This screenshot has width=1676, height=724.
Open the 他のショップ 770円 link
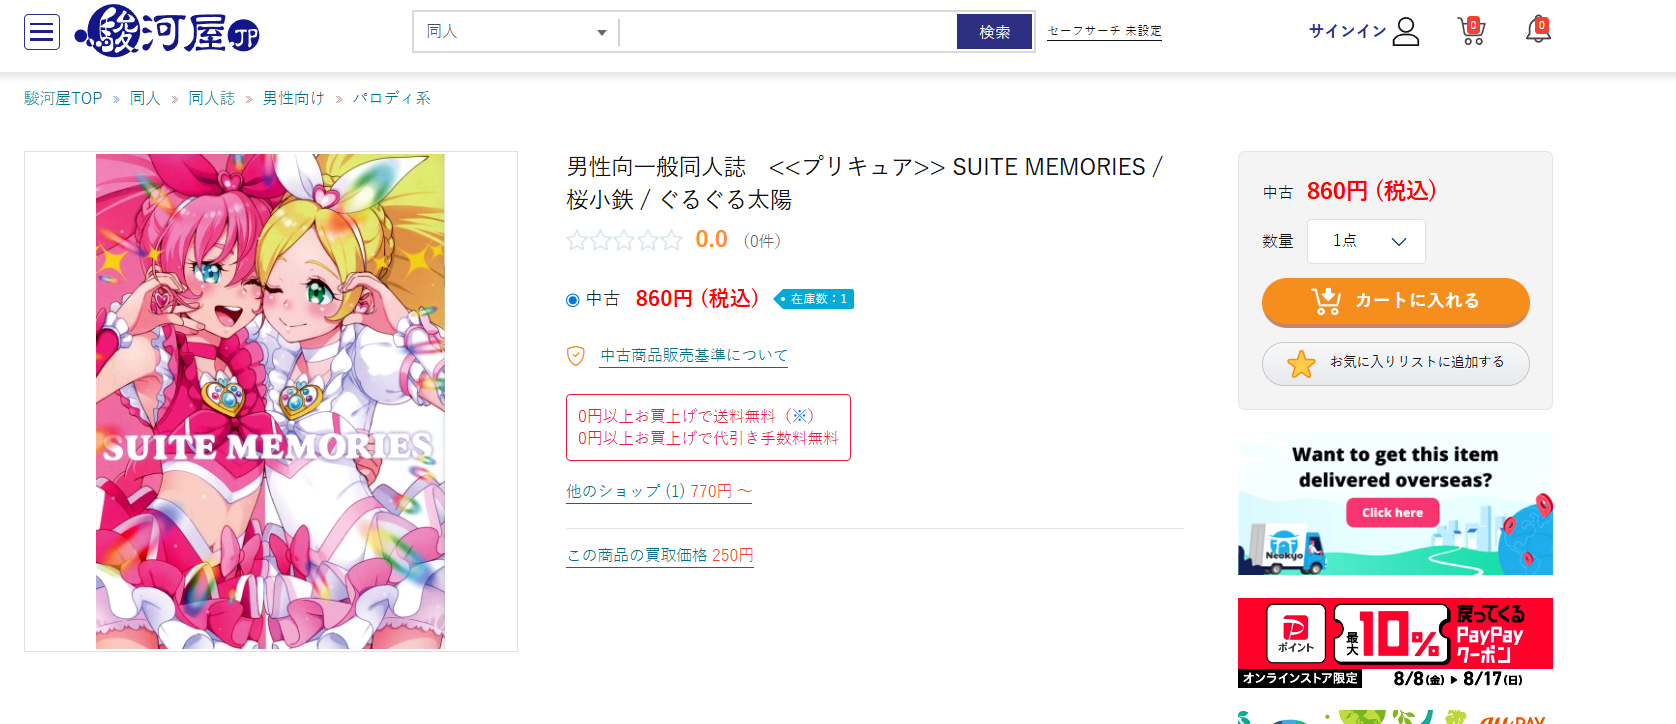(659, 491)
